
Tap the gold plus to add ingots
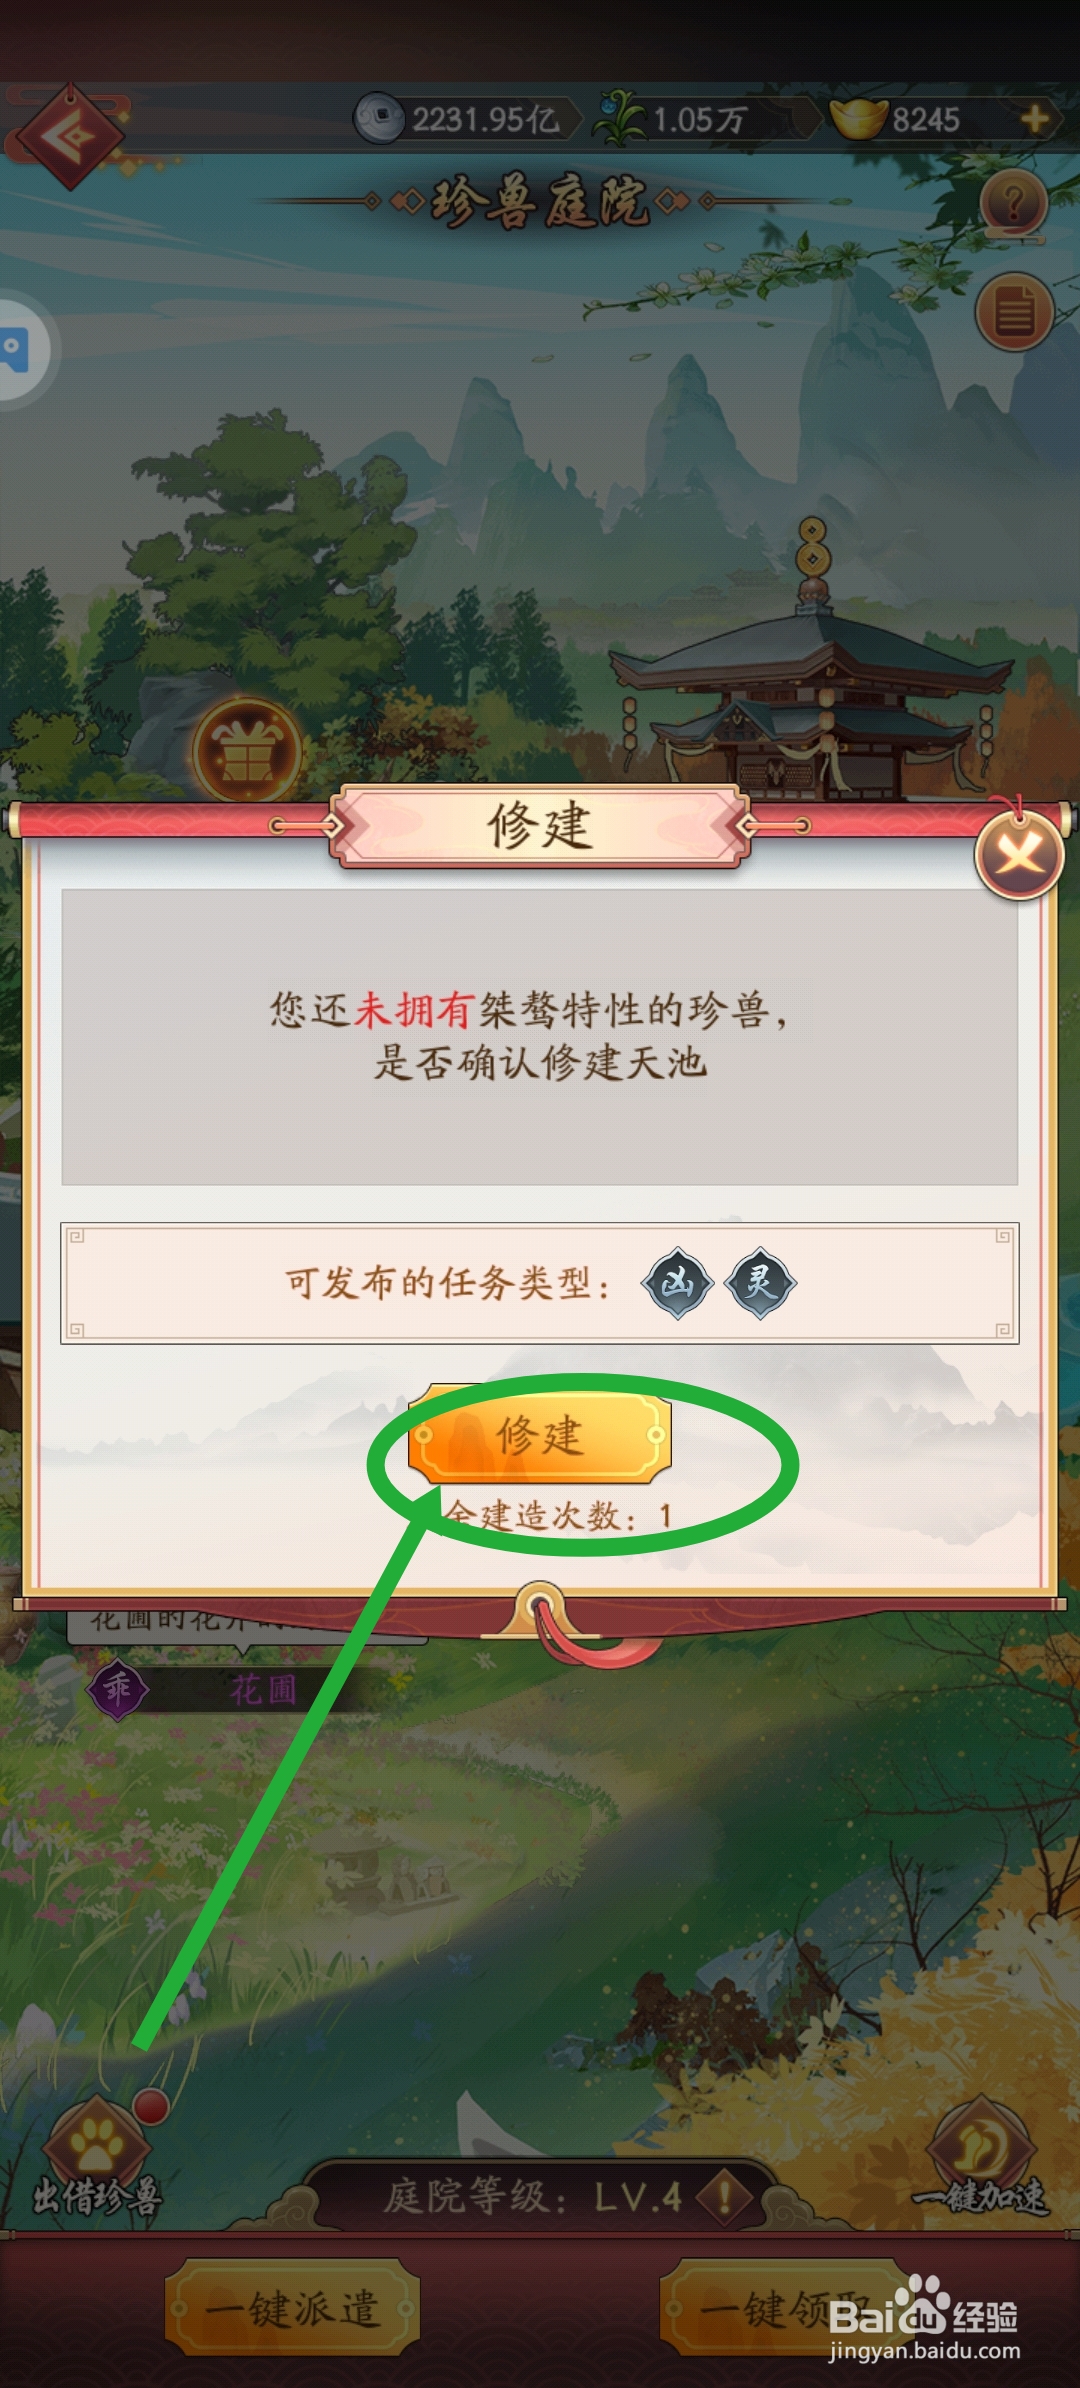pos(1034,119)
